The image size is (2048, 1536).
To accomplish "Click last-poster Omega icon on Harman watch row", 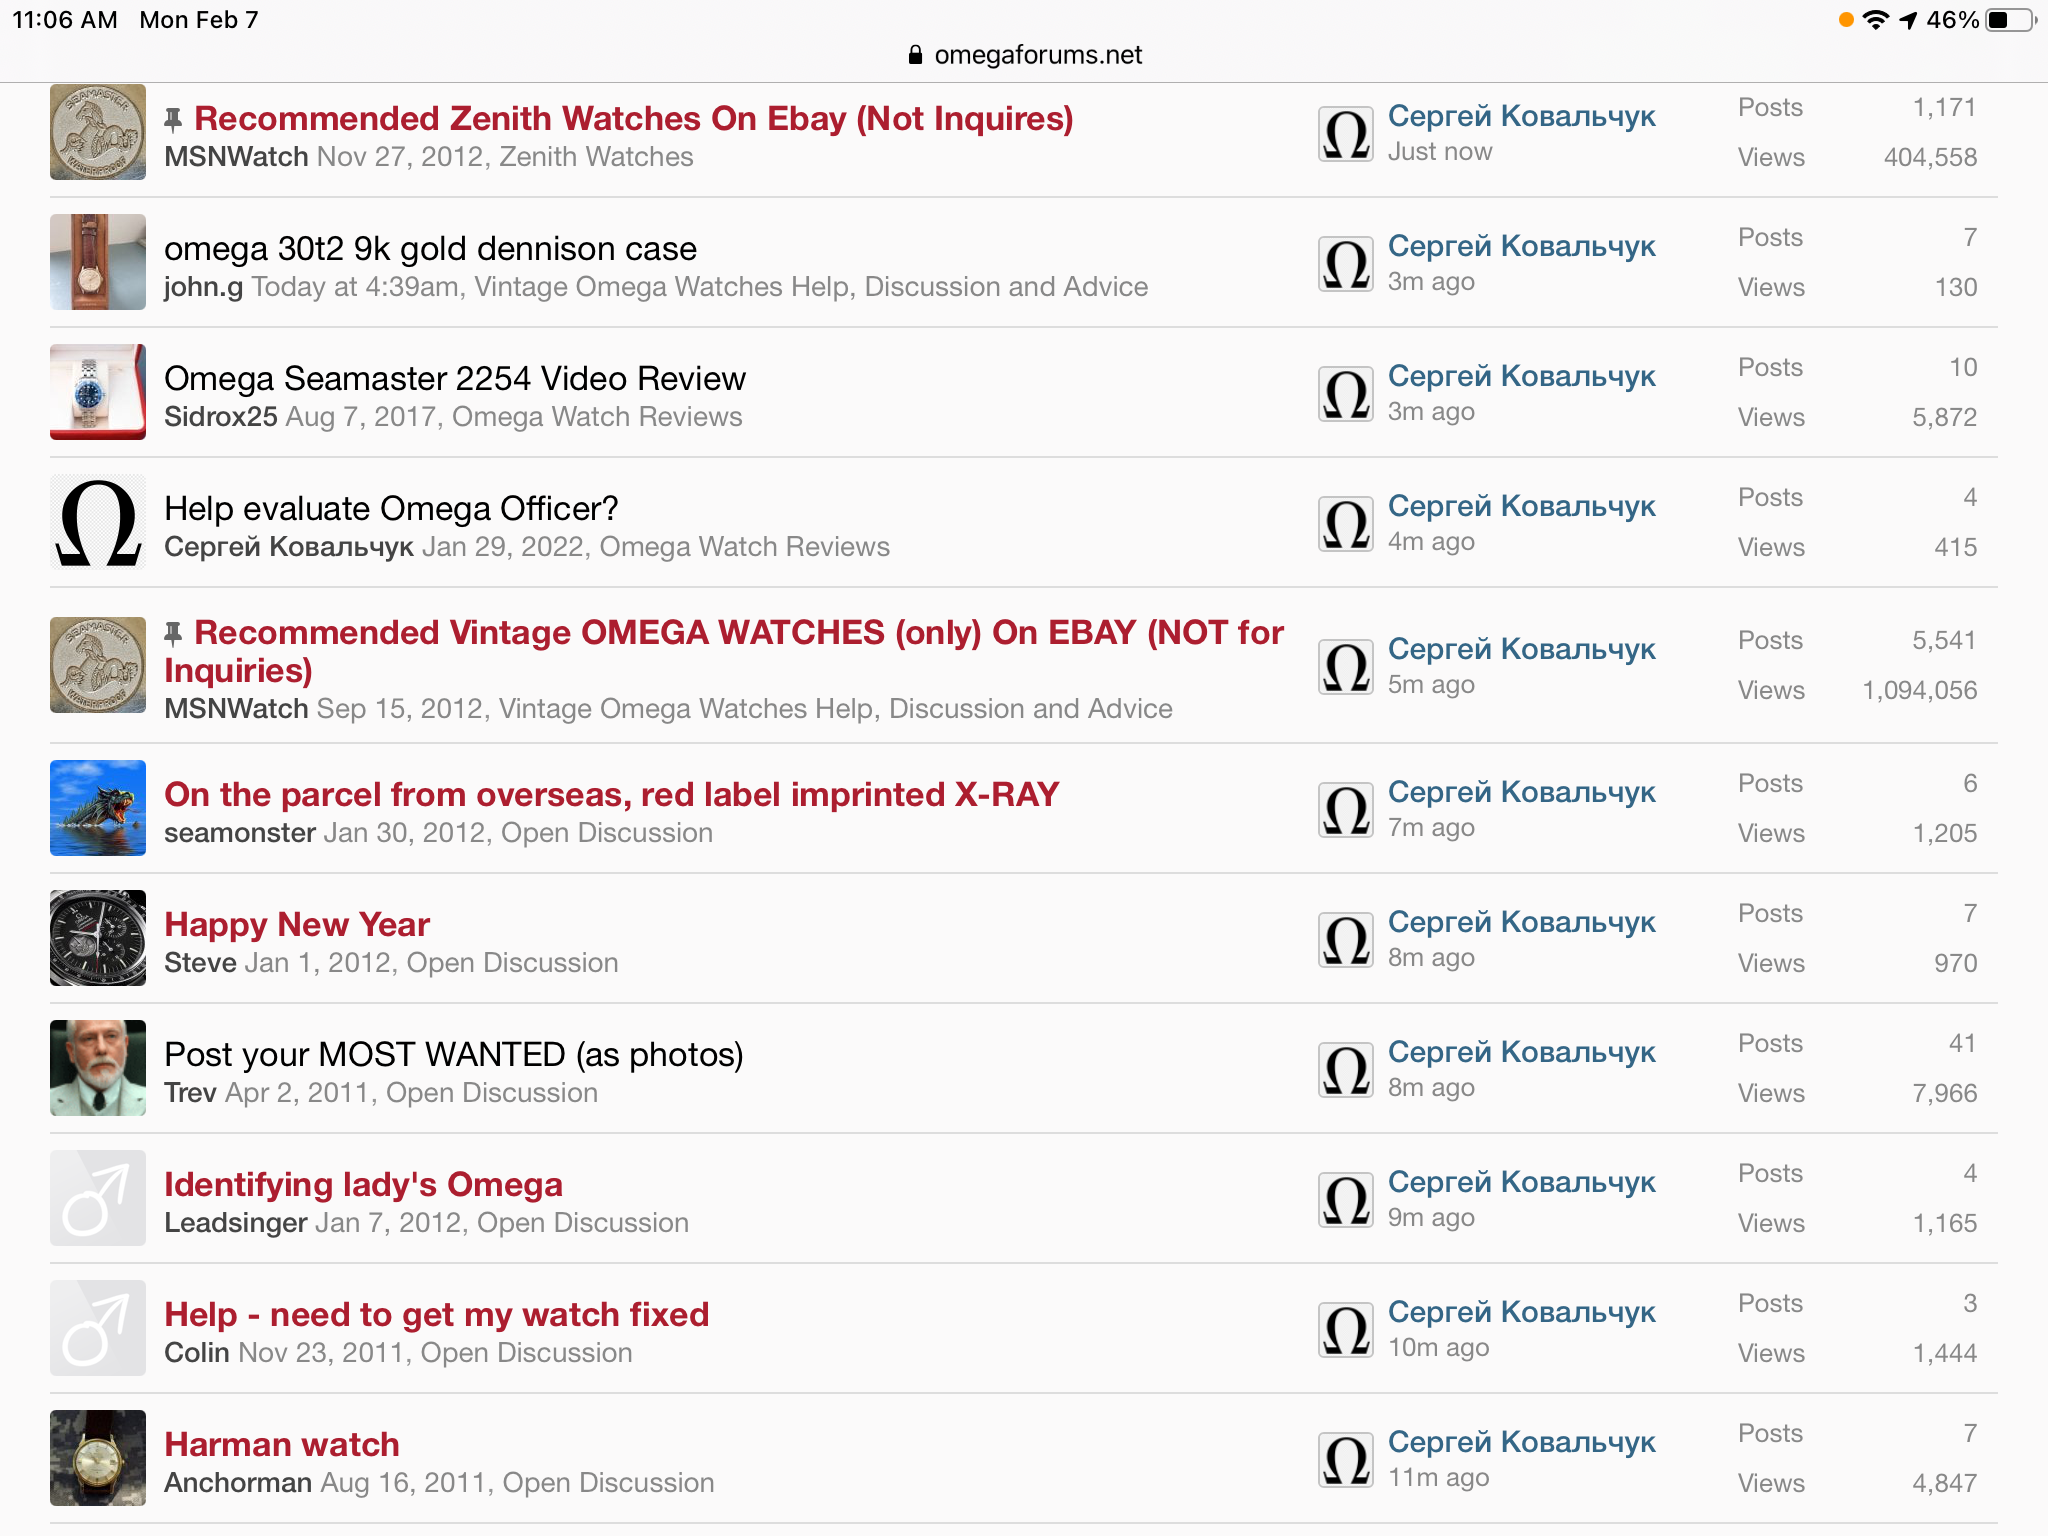I will point(1345,1460).
